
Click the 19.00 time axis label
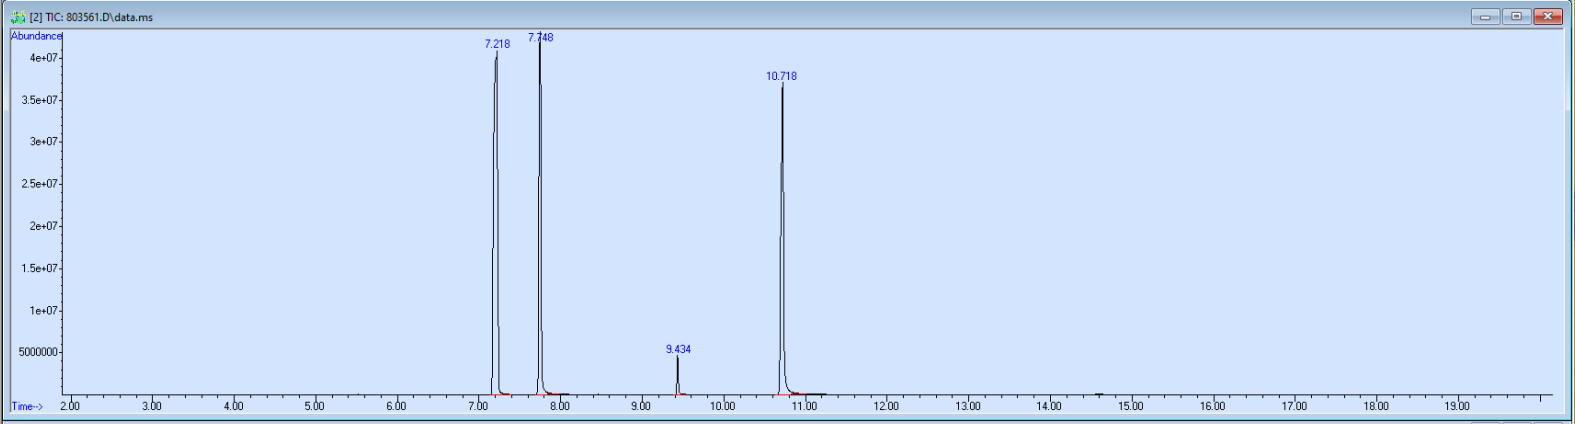pos(1457,406)
